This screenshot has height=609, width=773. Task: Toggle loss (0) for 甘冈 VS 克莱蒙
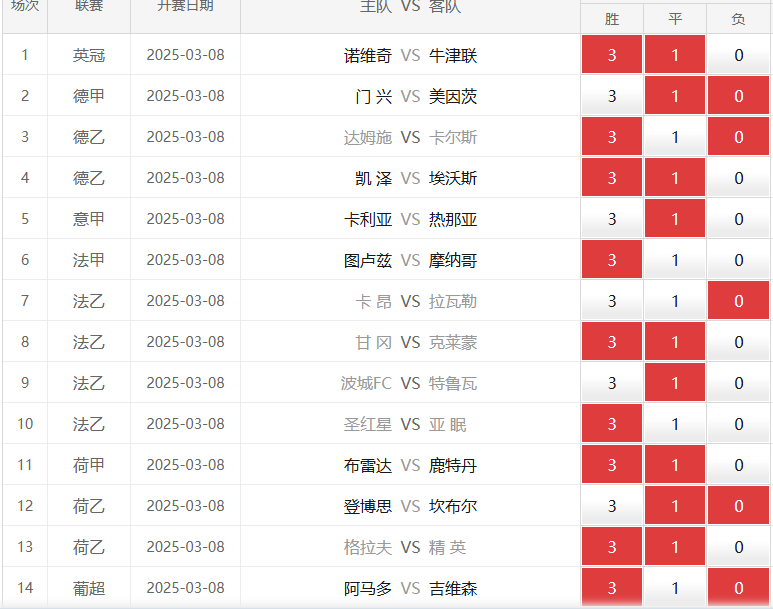point(738,341)
